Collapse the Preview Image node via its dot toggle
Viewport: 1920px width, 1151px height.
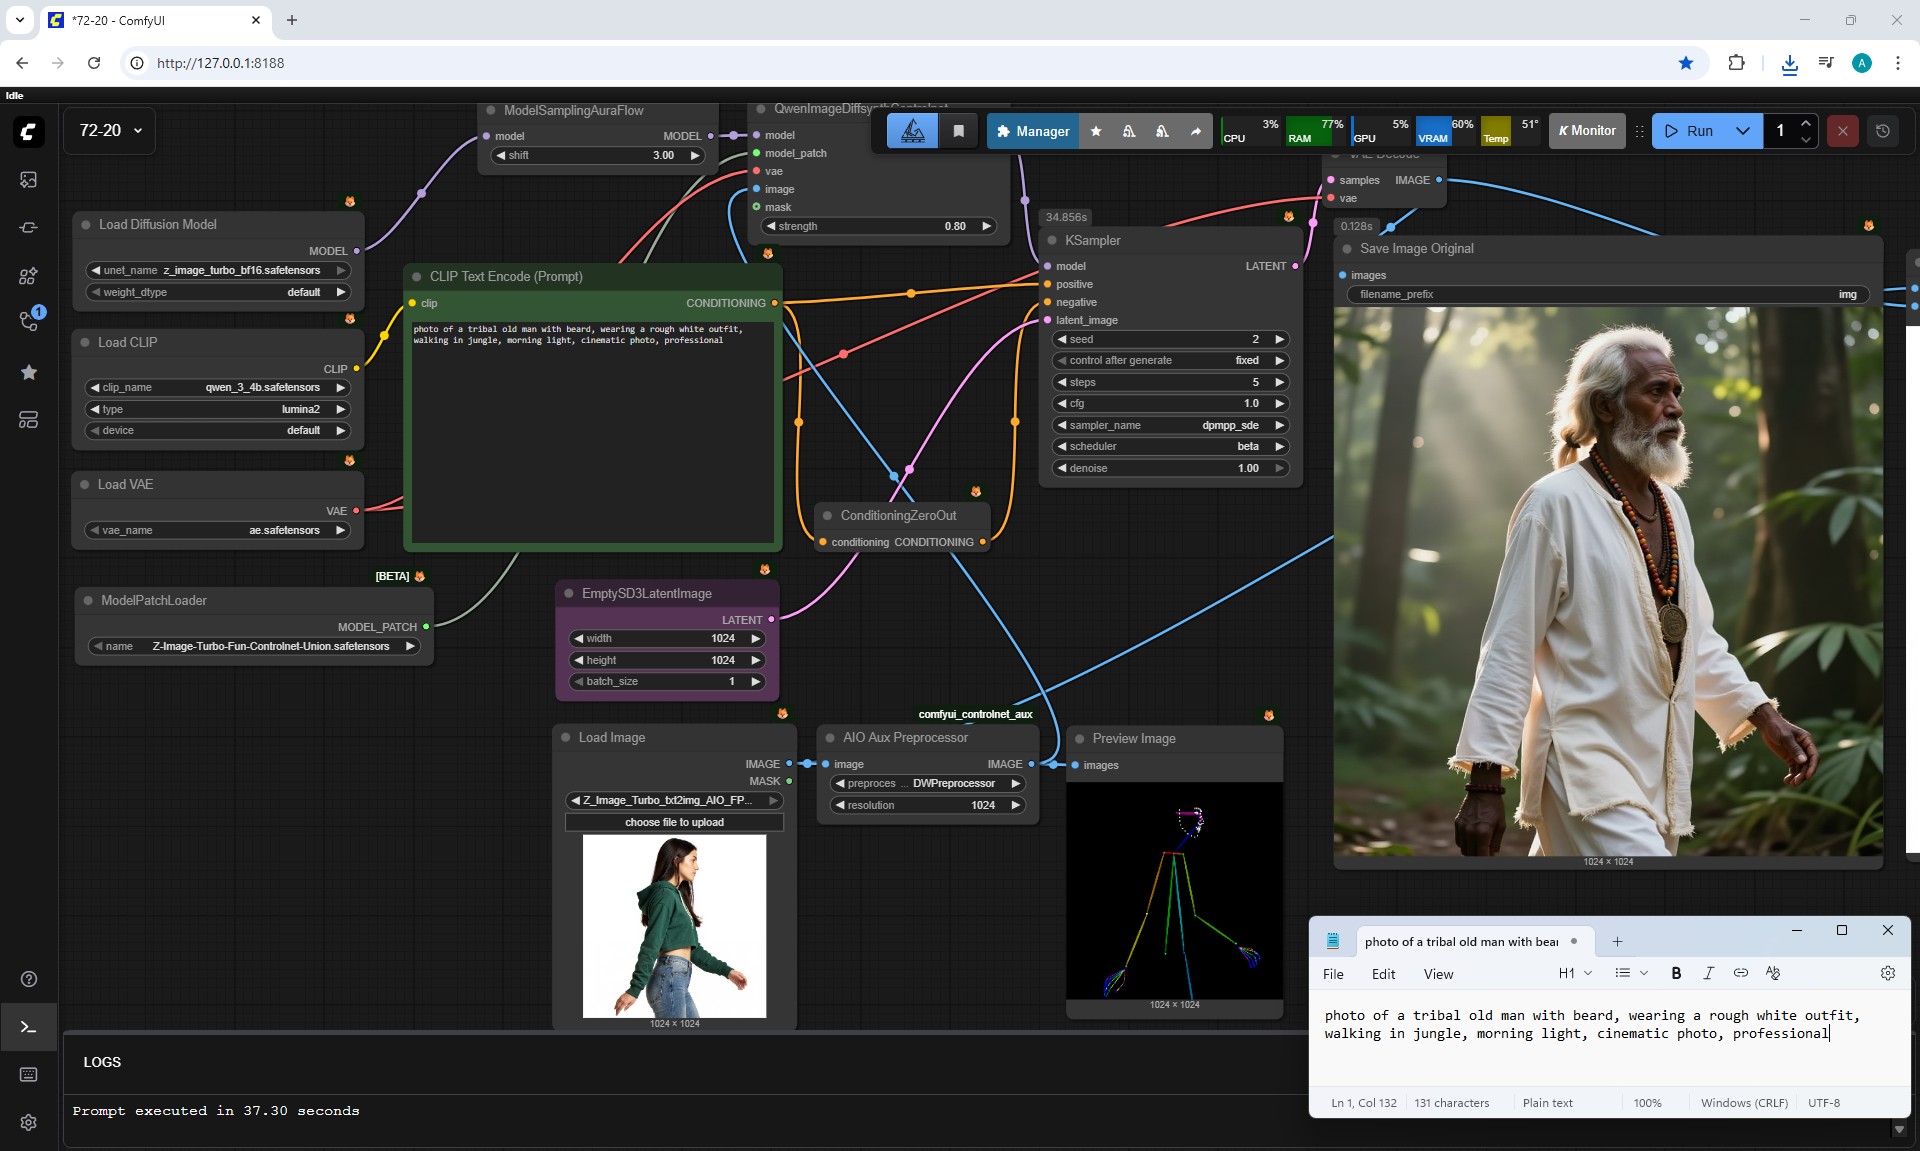[x=1080, y=738]
